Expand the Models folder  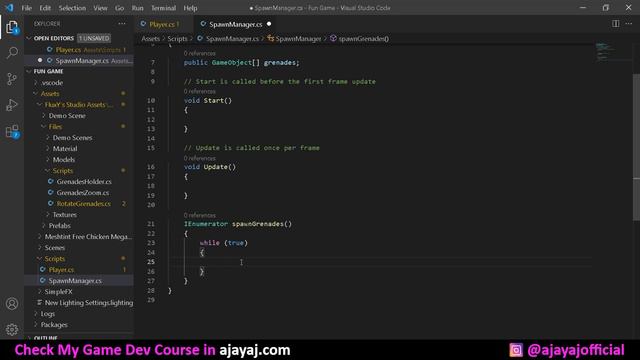pyautogui.click(x=64, y=160)
